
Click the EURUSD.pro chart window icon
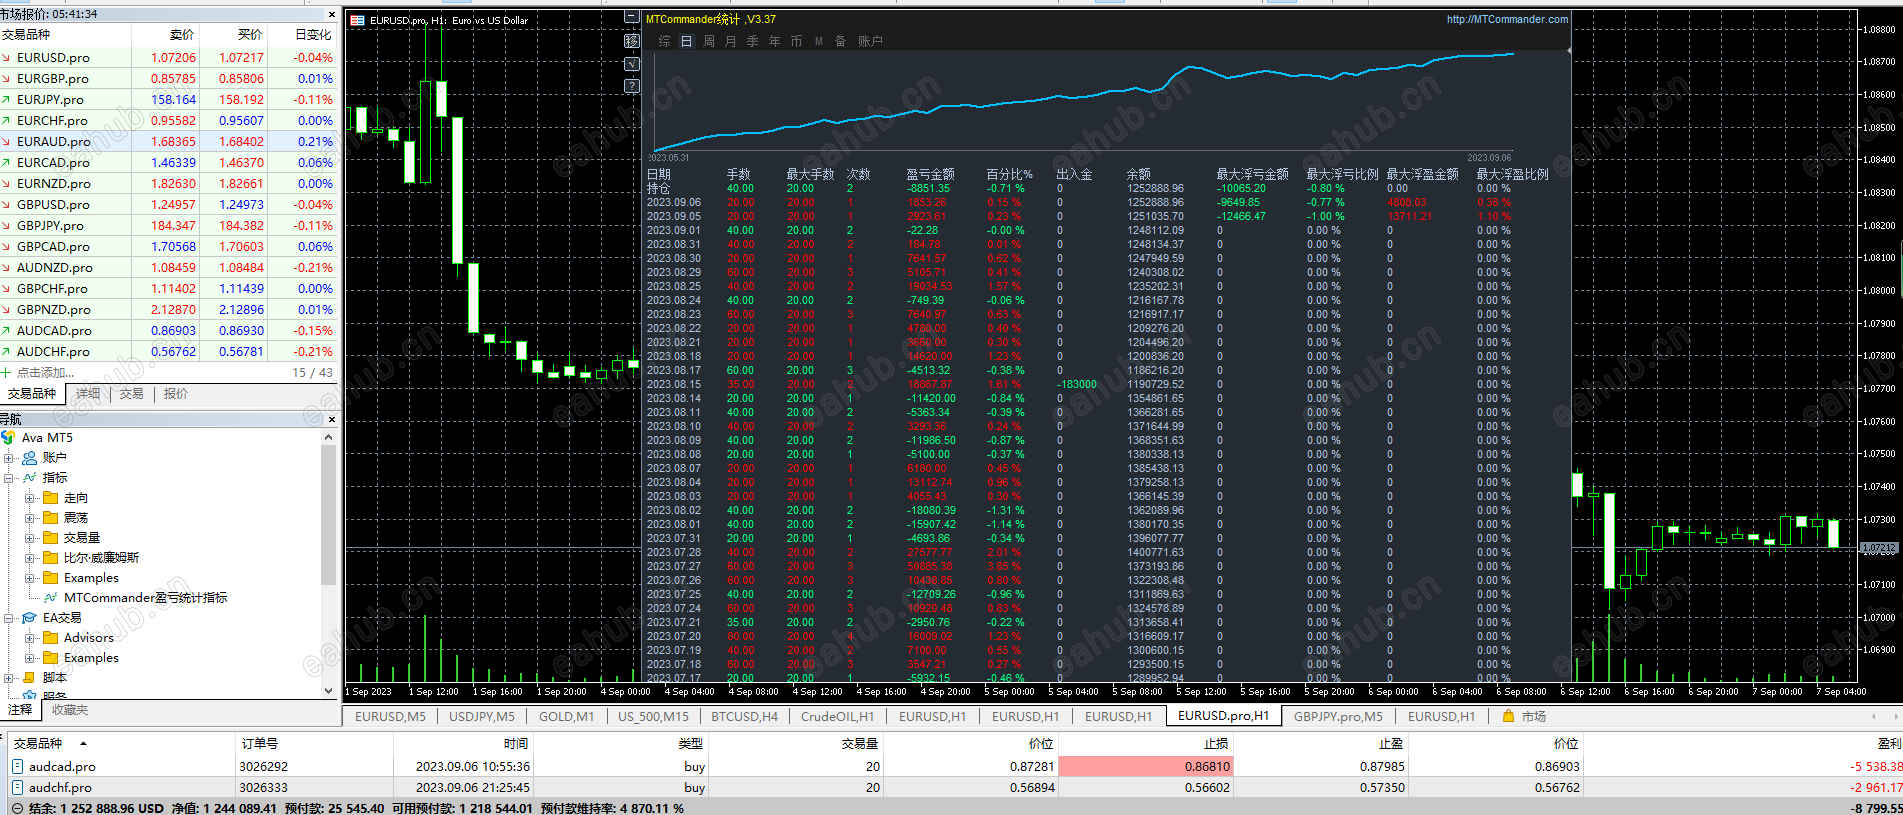coord(357,20)
